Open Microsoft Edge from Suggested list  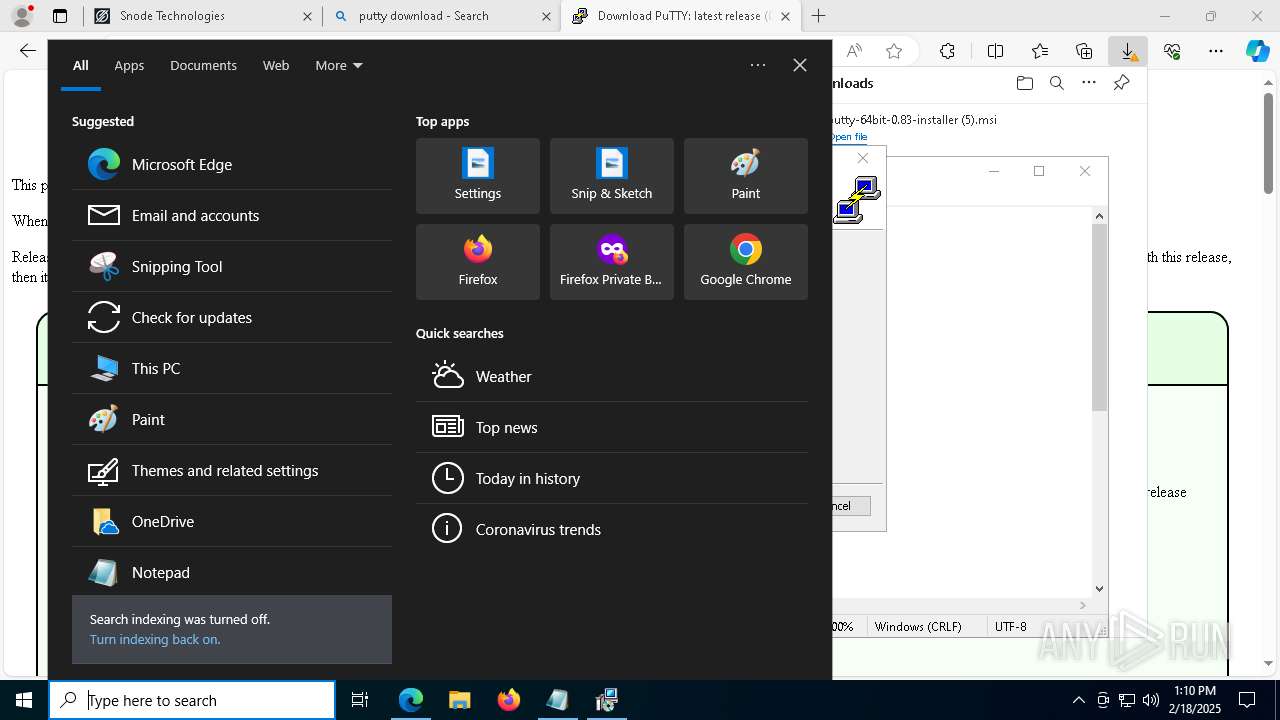pyautogui.click(x=231, y=164)
